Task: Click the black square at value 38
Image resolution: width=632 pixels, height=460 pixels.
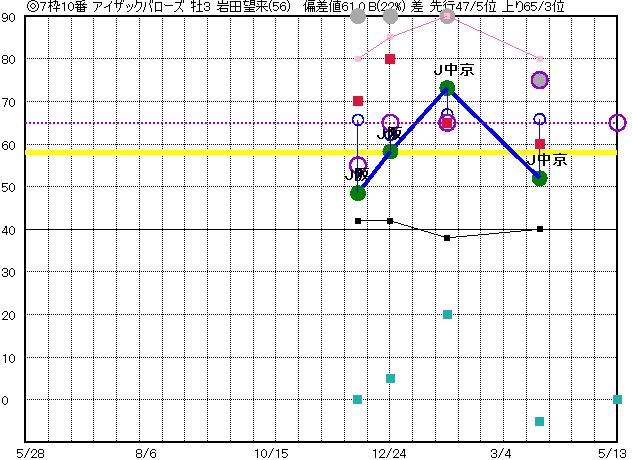Action: [x=447, y=238]
